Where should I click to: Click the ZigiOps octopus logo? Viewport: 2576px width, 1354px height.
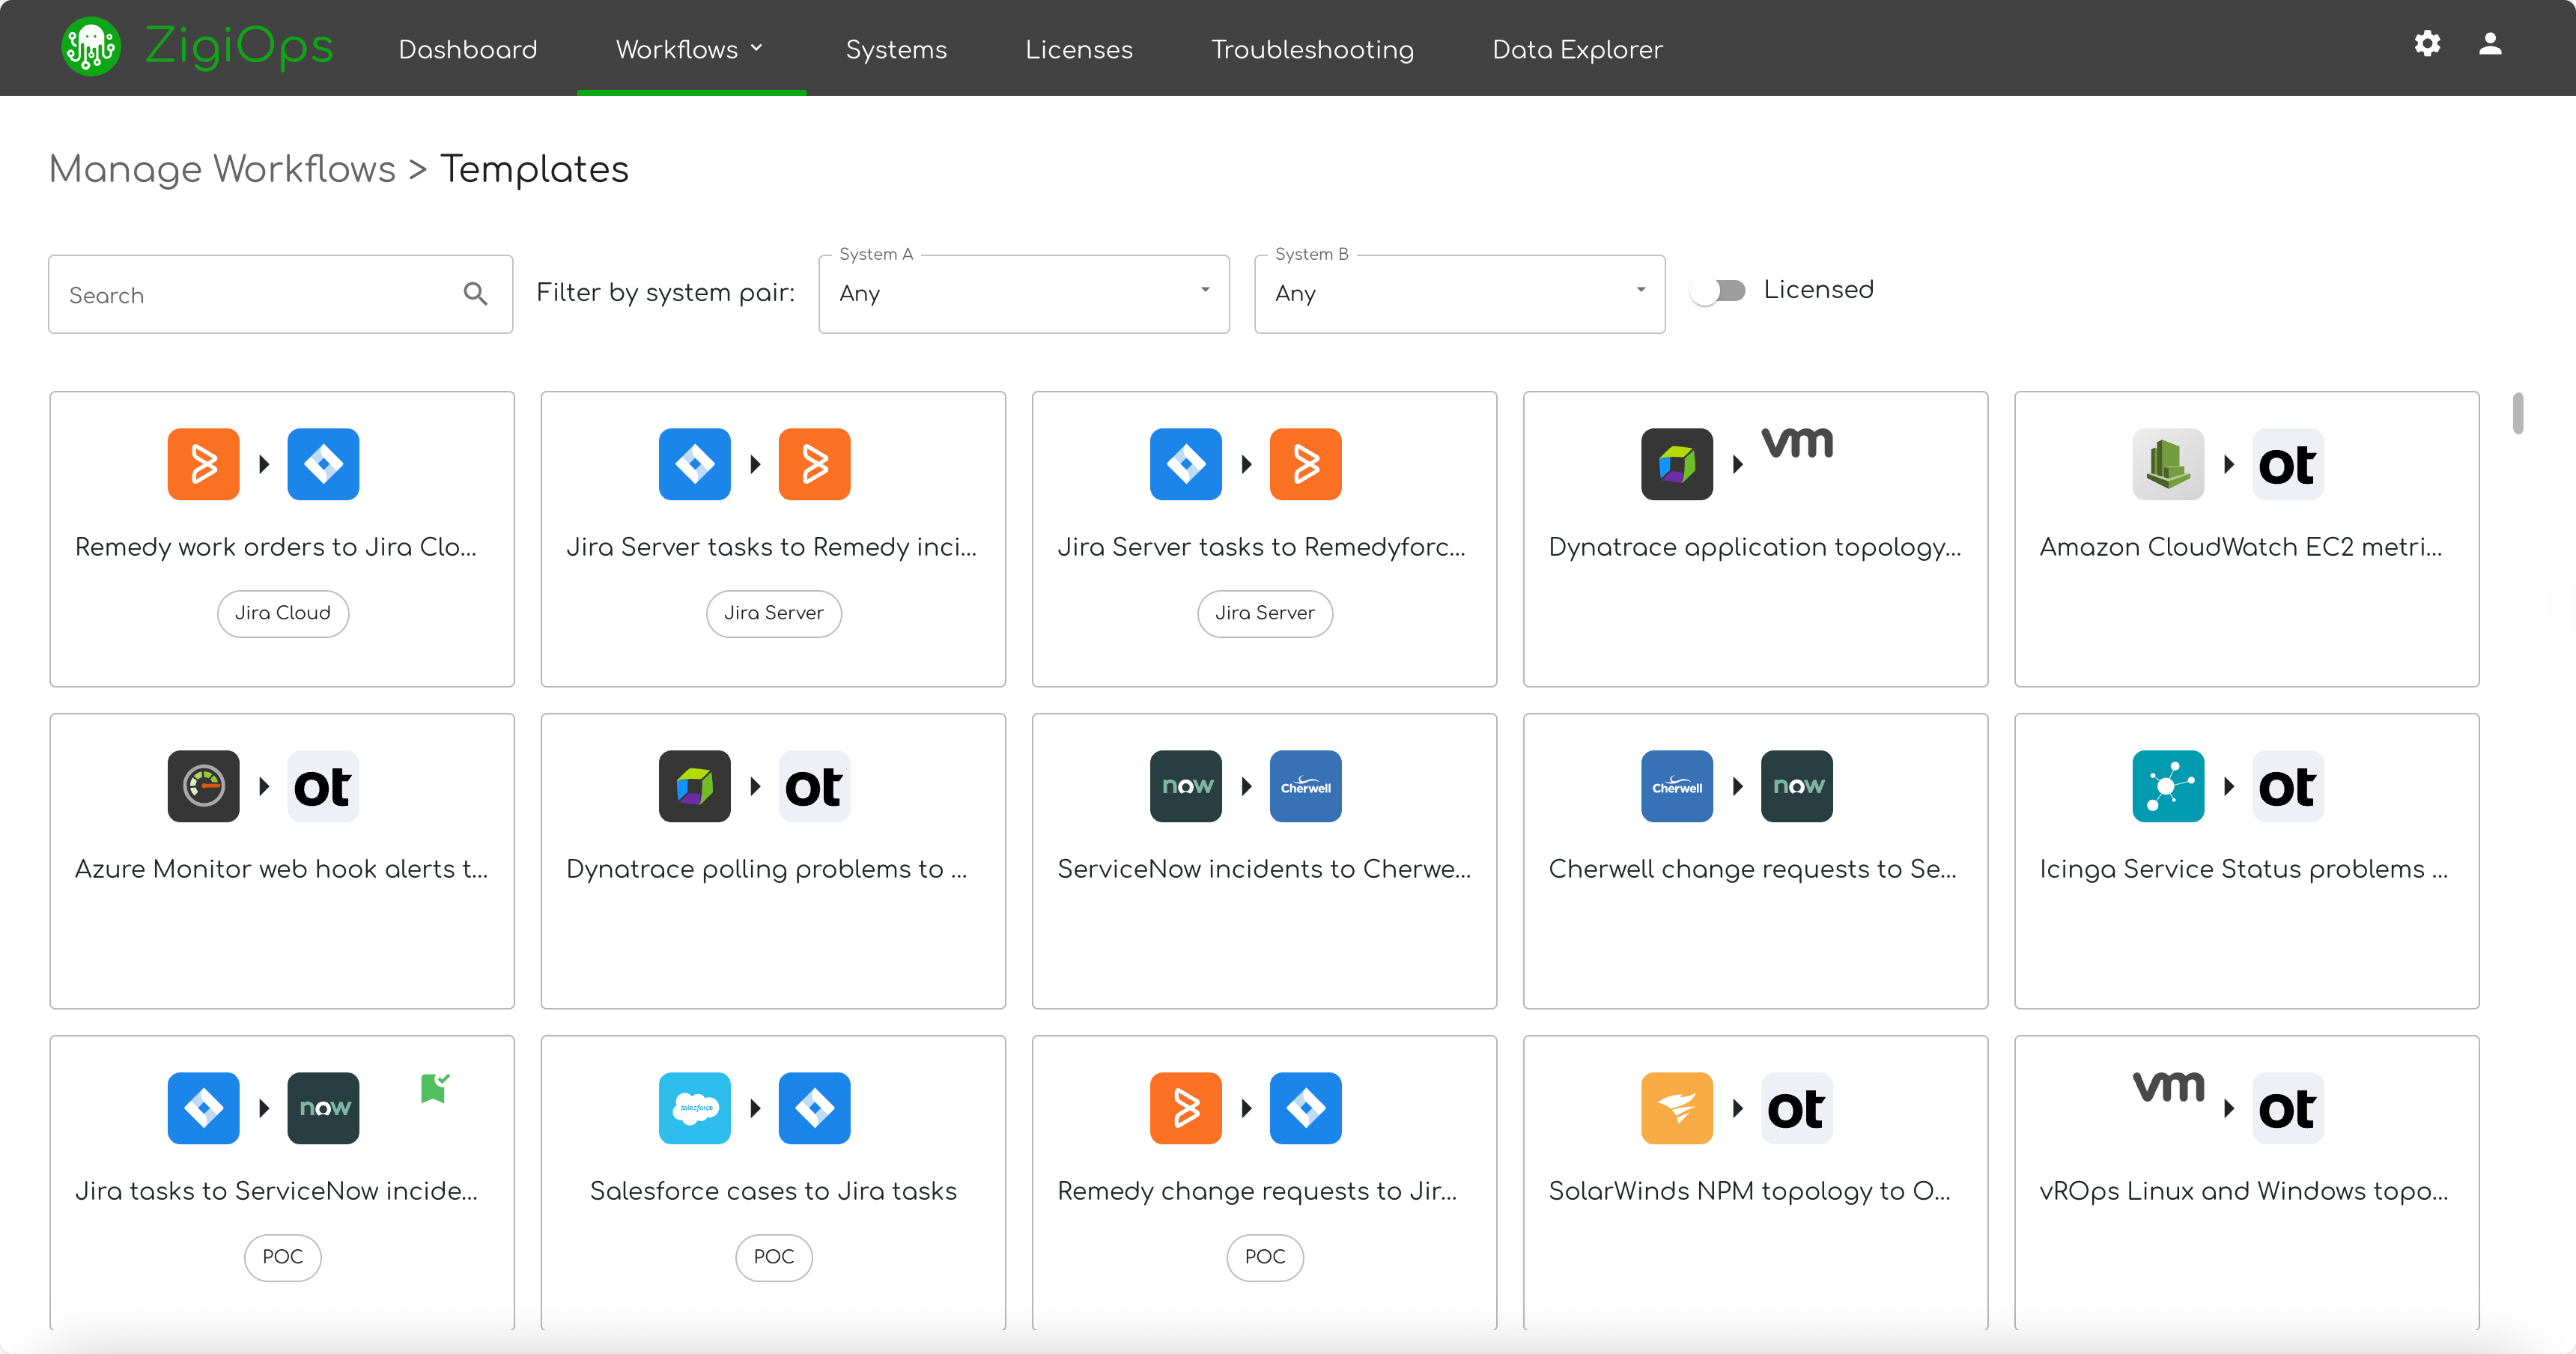[x=91, y=47]
